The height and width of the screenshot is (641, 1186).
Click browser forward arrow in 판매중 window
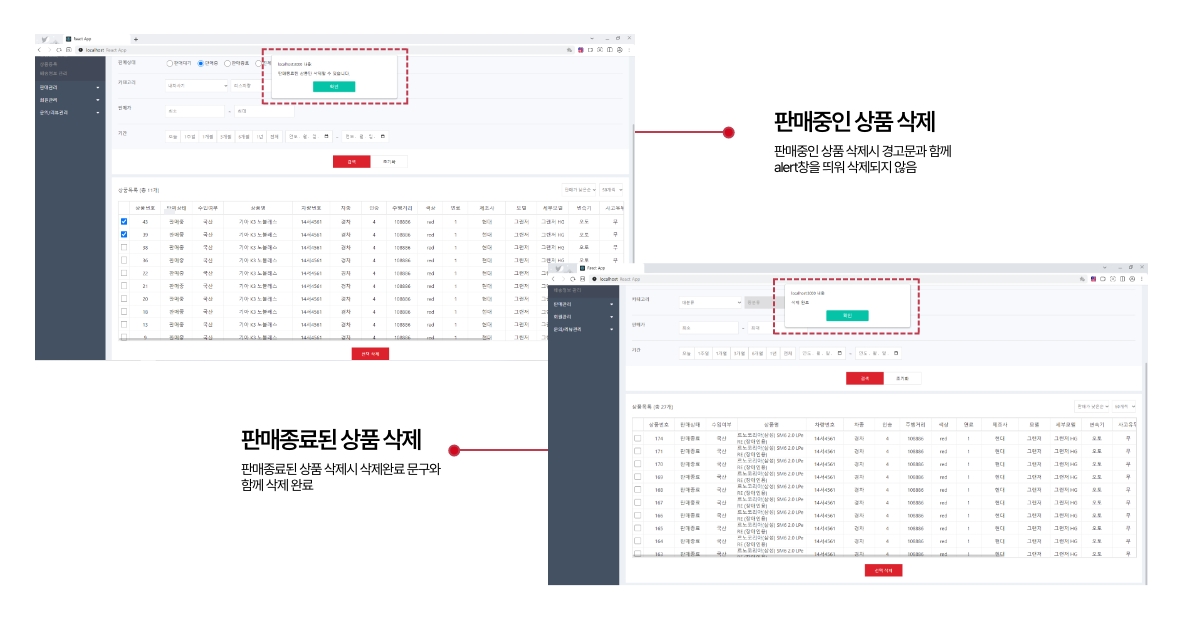49,50
